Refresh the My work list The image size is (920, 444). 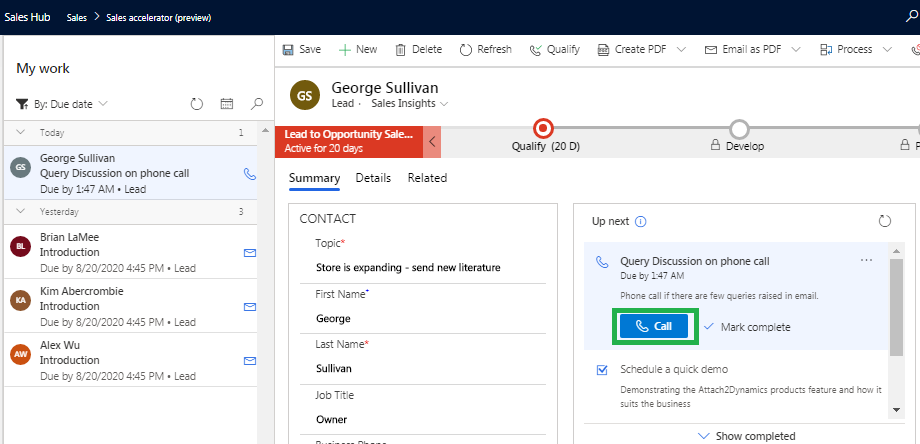pos(197,104)
